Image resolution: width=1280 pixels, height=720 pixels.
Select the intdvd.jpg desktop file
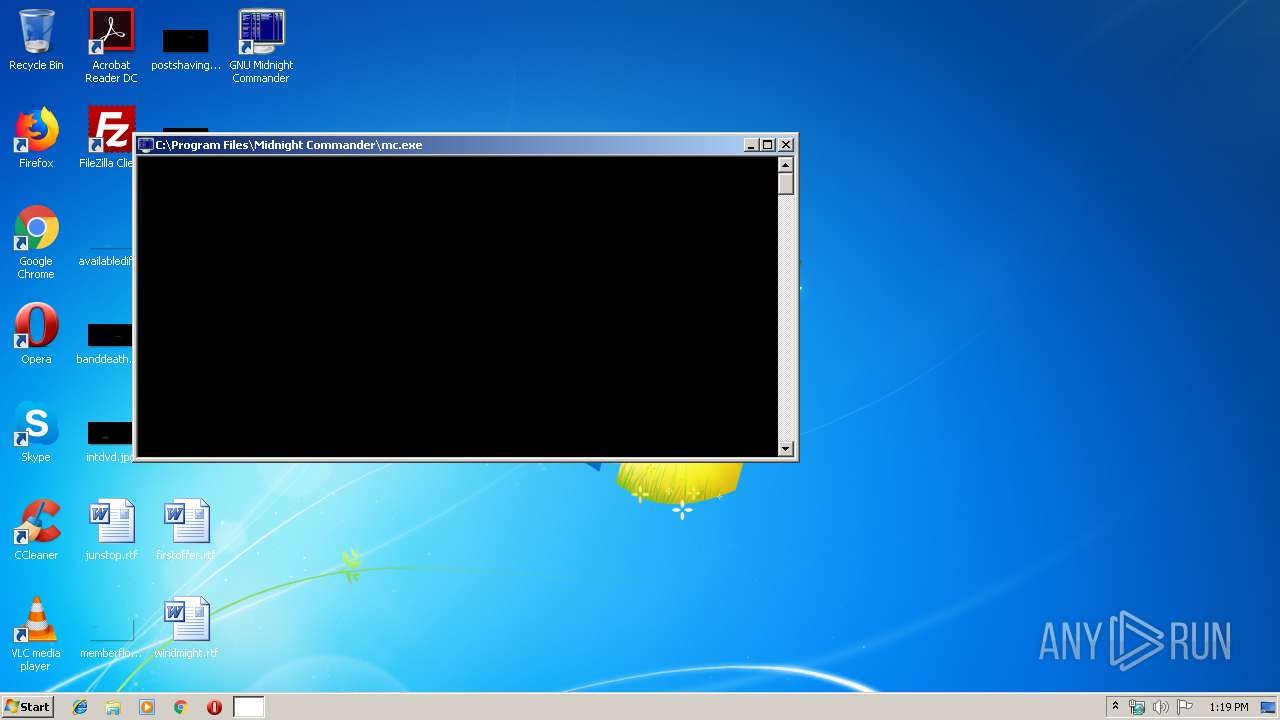(x=109, y=442)
